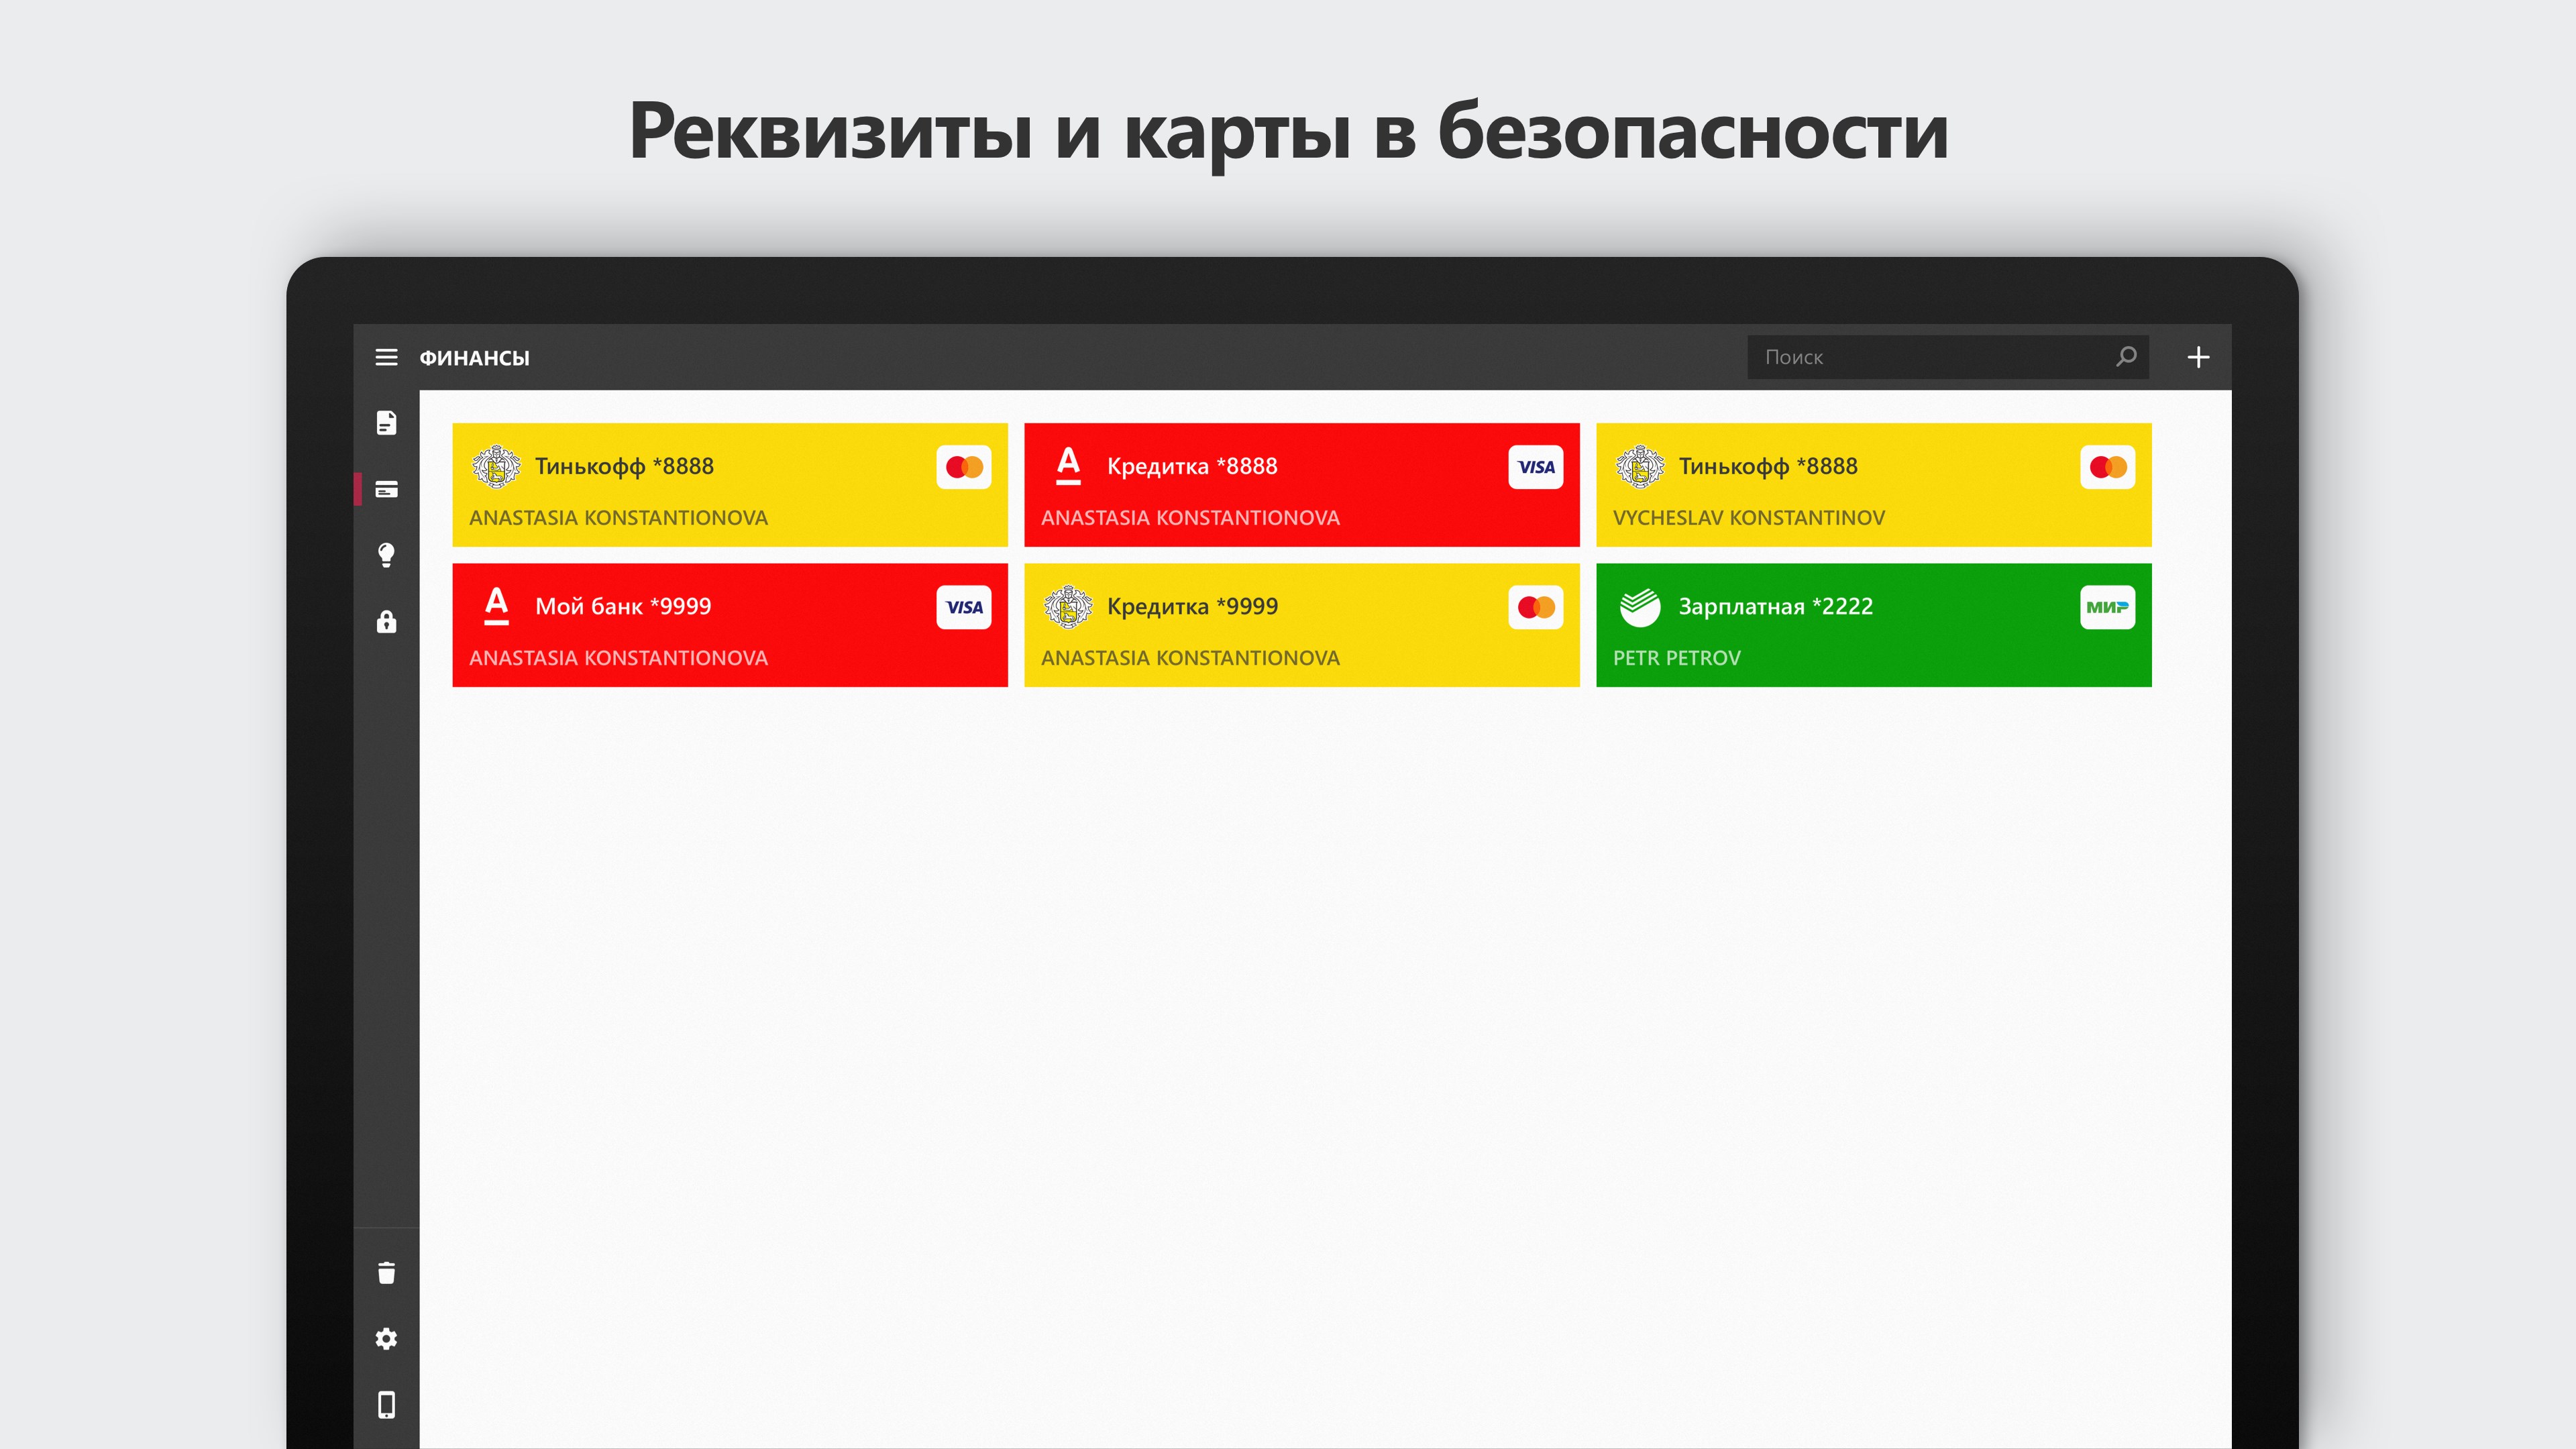This screenshot has height=1449, width=2576.
Task: Open the hamburger navigation menu
Action: tap(386, 357)
